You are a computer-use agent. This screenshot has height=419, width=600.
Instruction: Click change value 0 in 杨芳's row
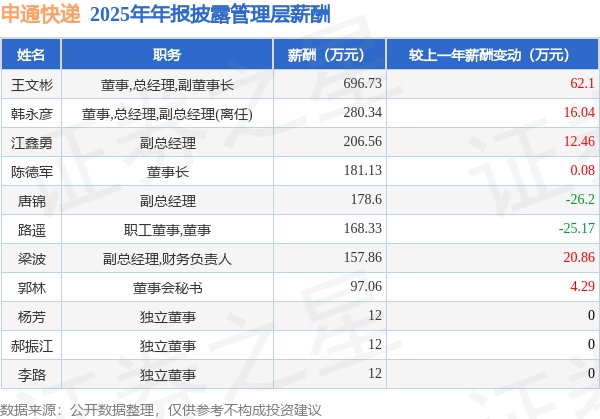point(591,315)
